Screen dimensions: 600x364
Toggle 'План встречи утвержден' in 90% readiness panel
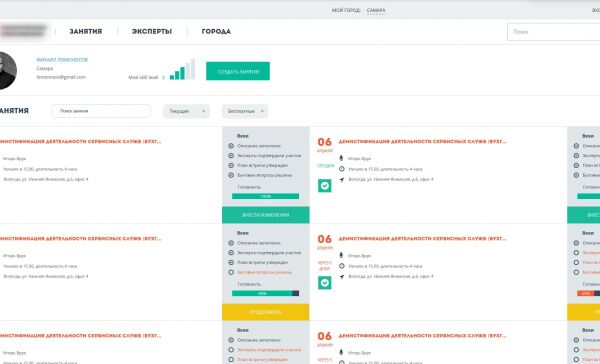click(x=231, y=263)
